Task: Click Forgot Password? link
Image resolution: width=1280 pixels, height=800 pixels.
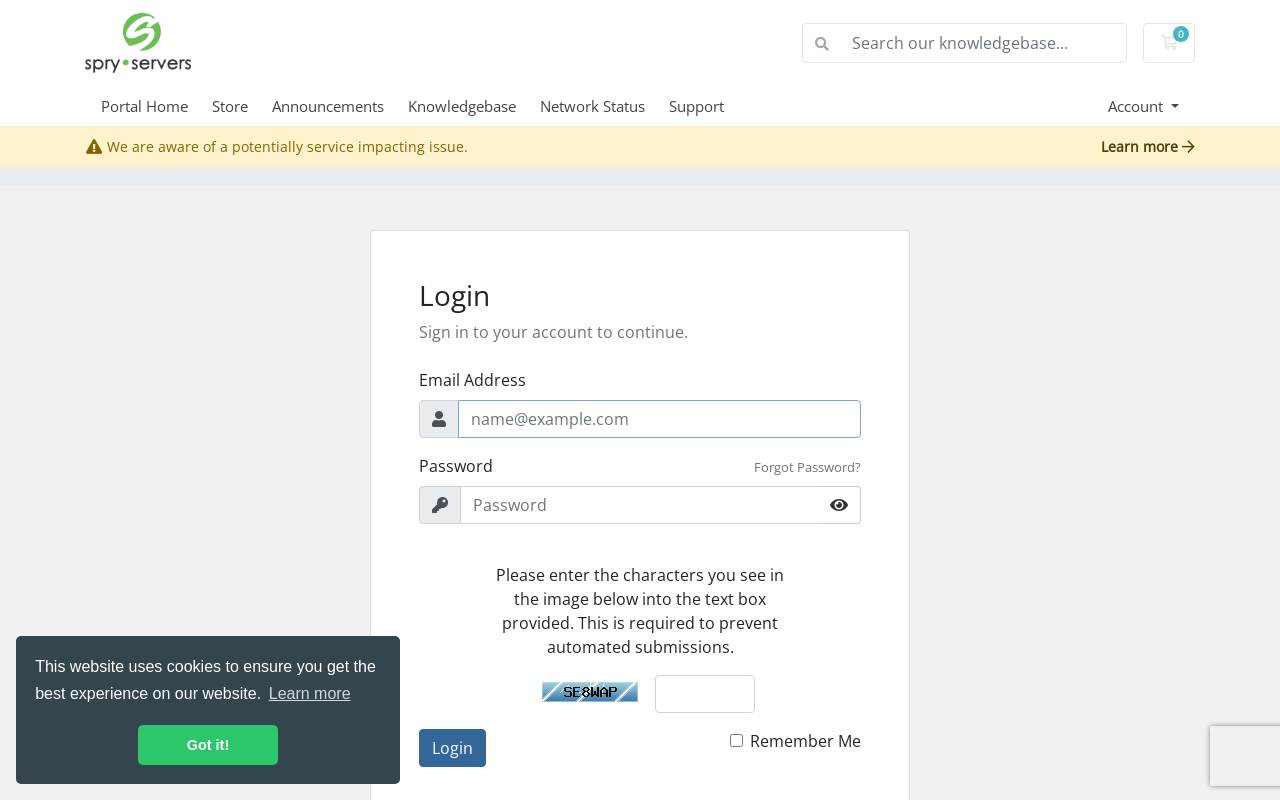Action: tap(807, 467)
